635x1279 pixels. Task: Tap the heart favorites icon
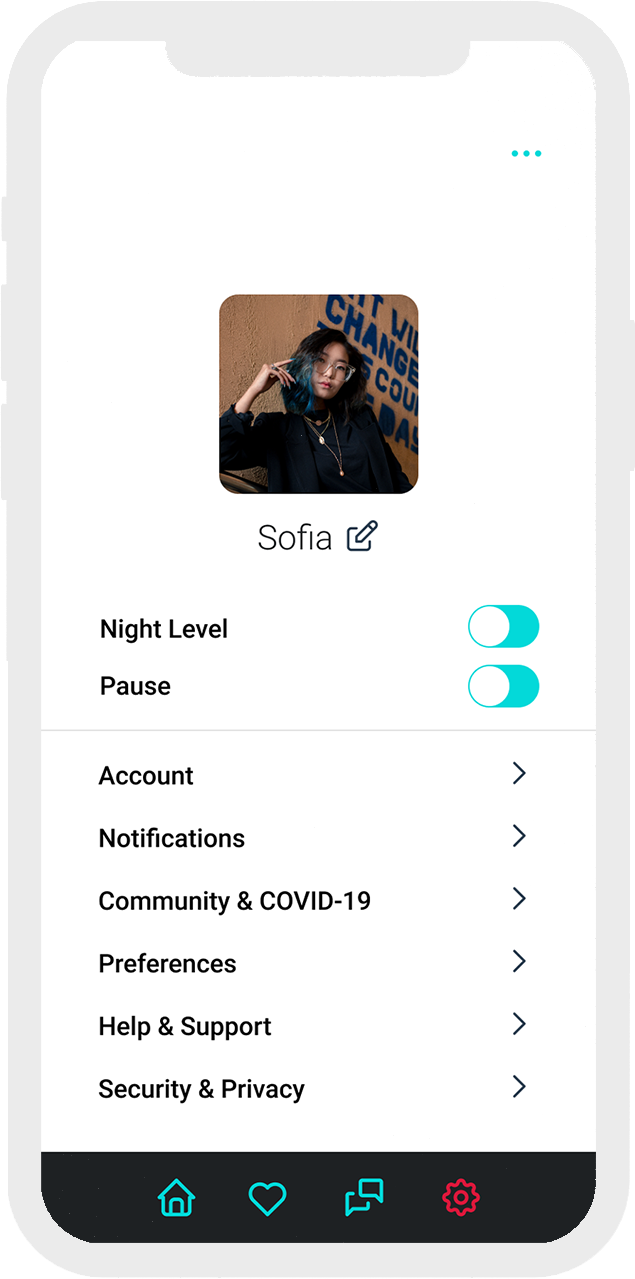pyautogui.click(x=267, y=1198)
